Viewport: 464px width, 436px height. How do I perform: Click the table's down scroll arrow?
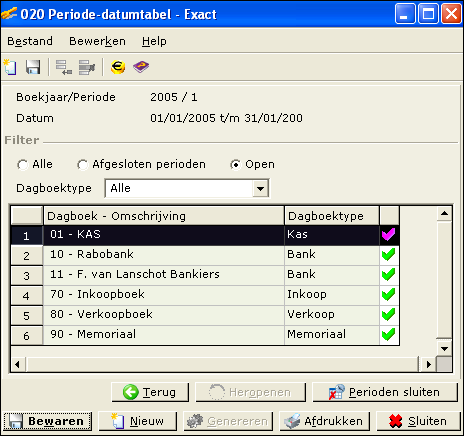coord(444,349)
